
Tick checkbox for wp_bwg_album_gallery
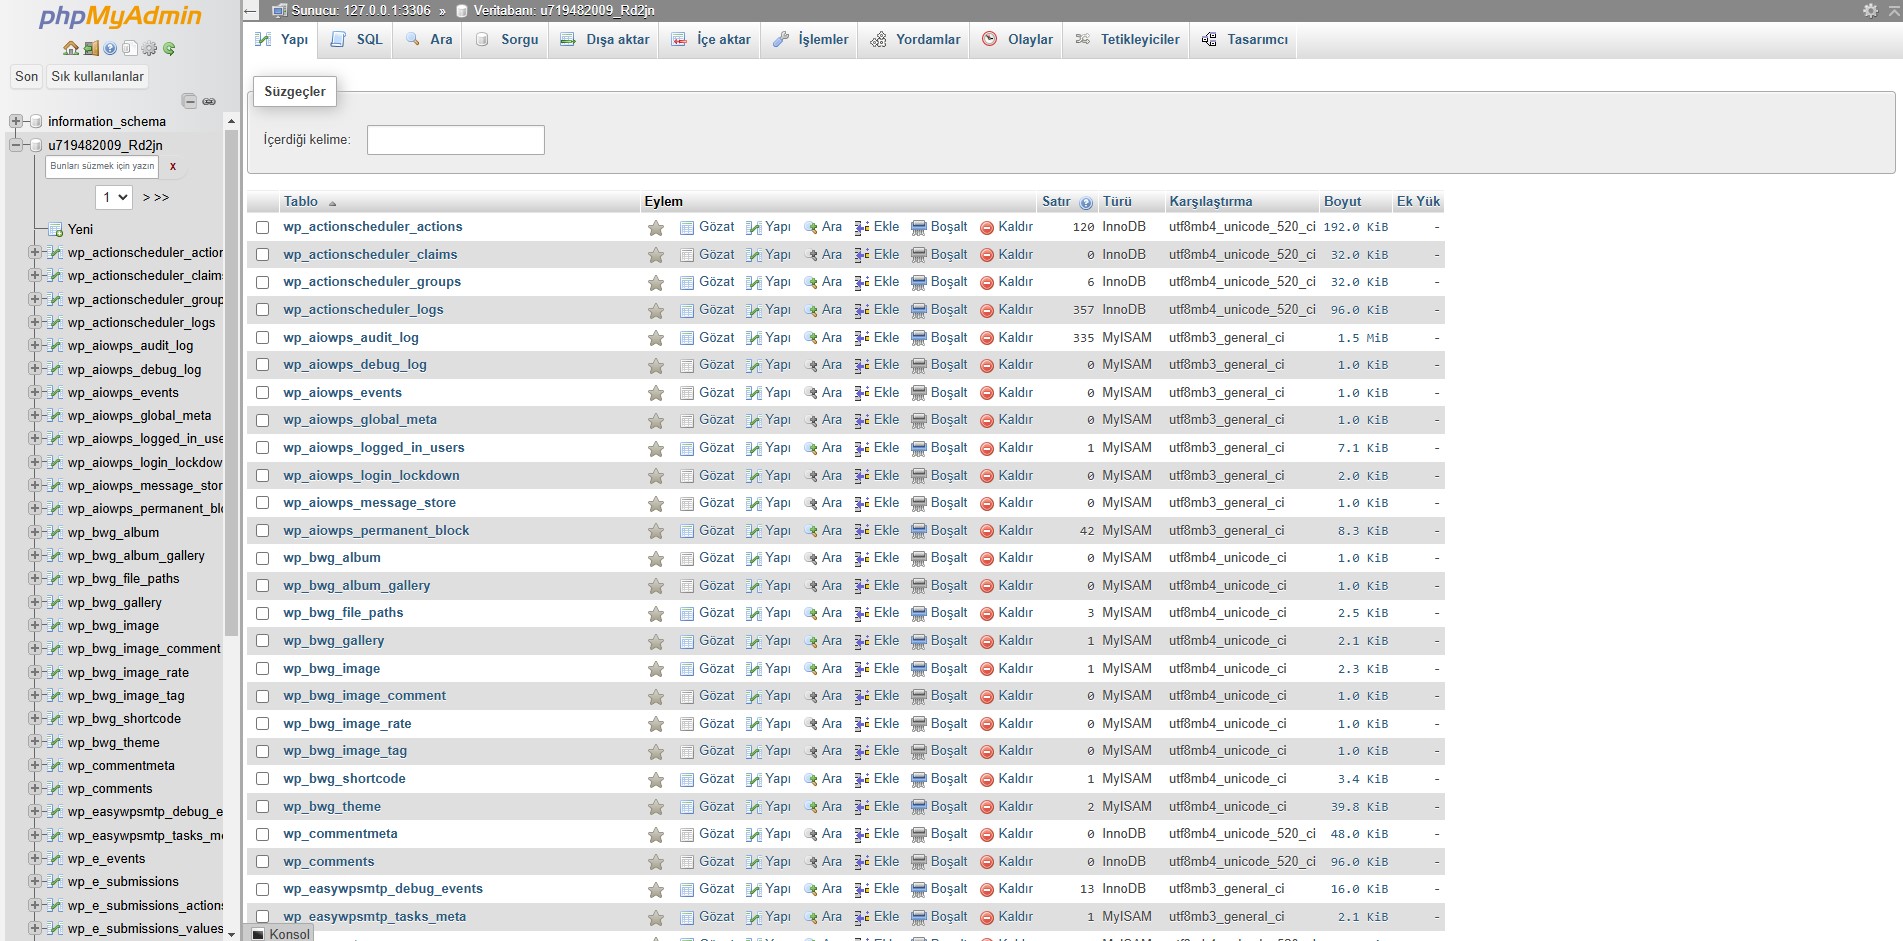click(x=262, y=586)
